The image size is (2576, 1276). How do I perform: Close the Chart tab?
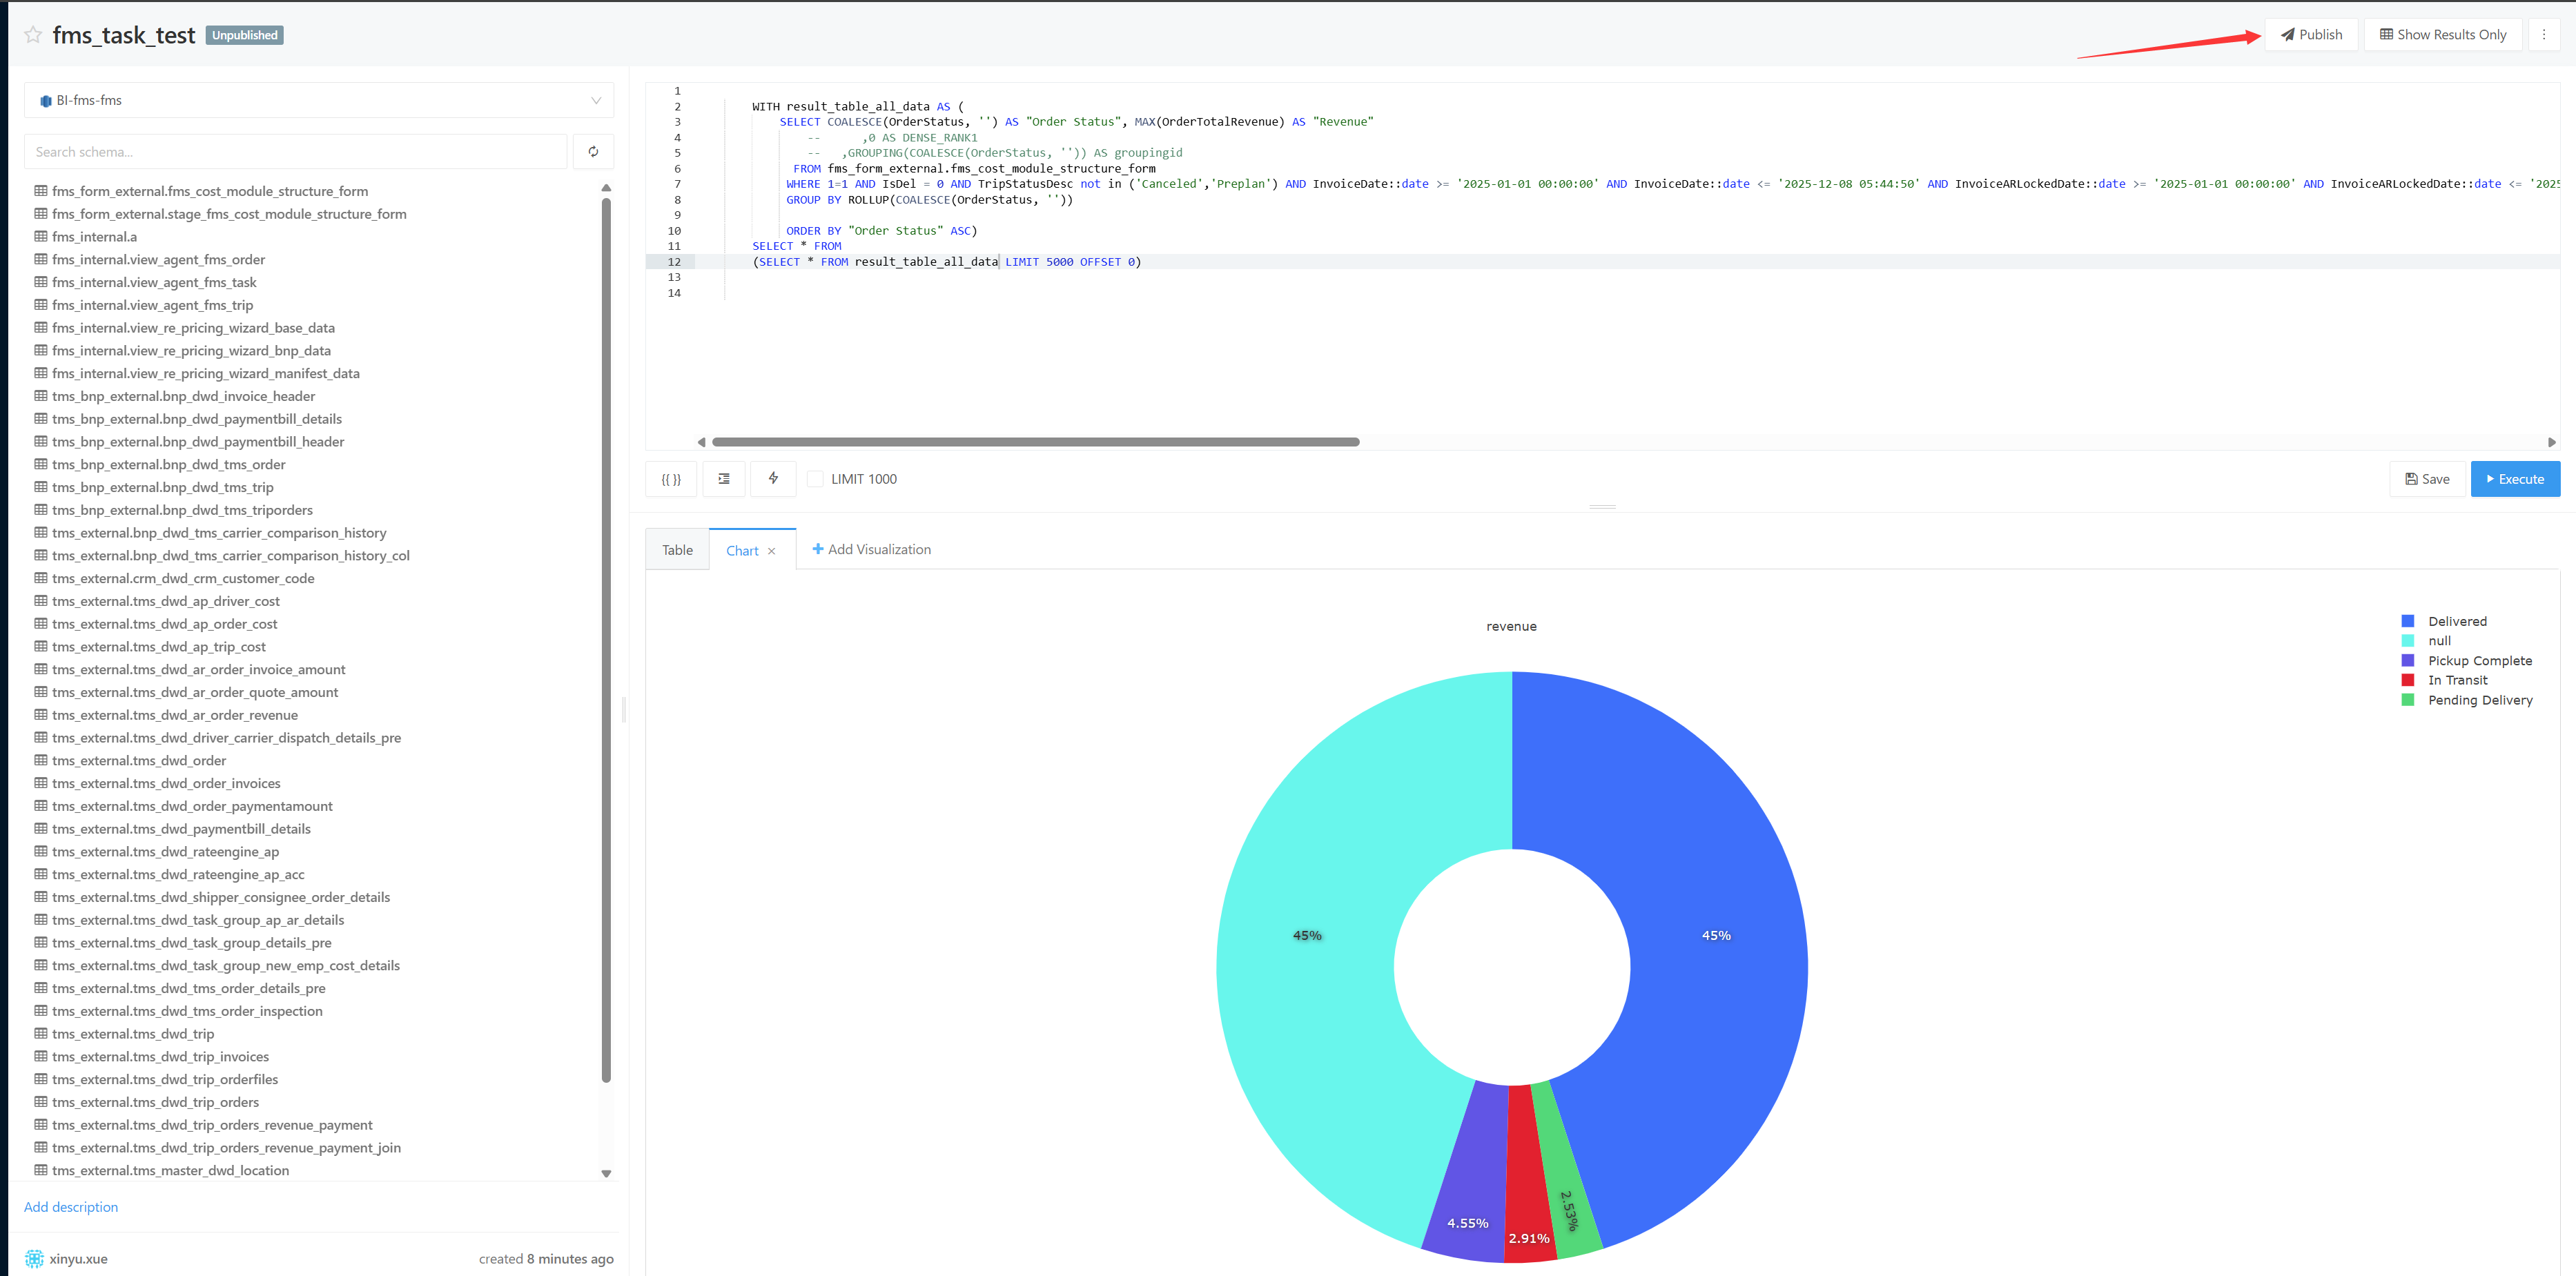771,550
